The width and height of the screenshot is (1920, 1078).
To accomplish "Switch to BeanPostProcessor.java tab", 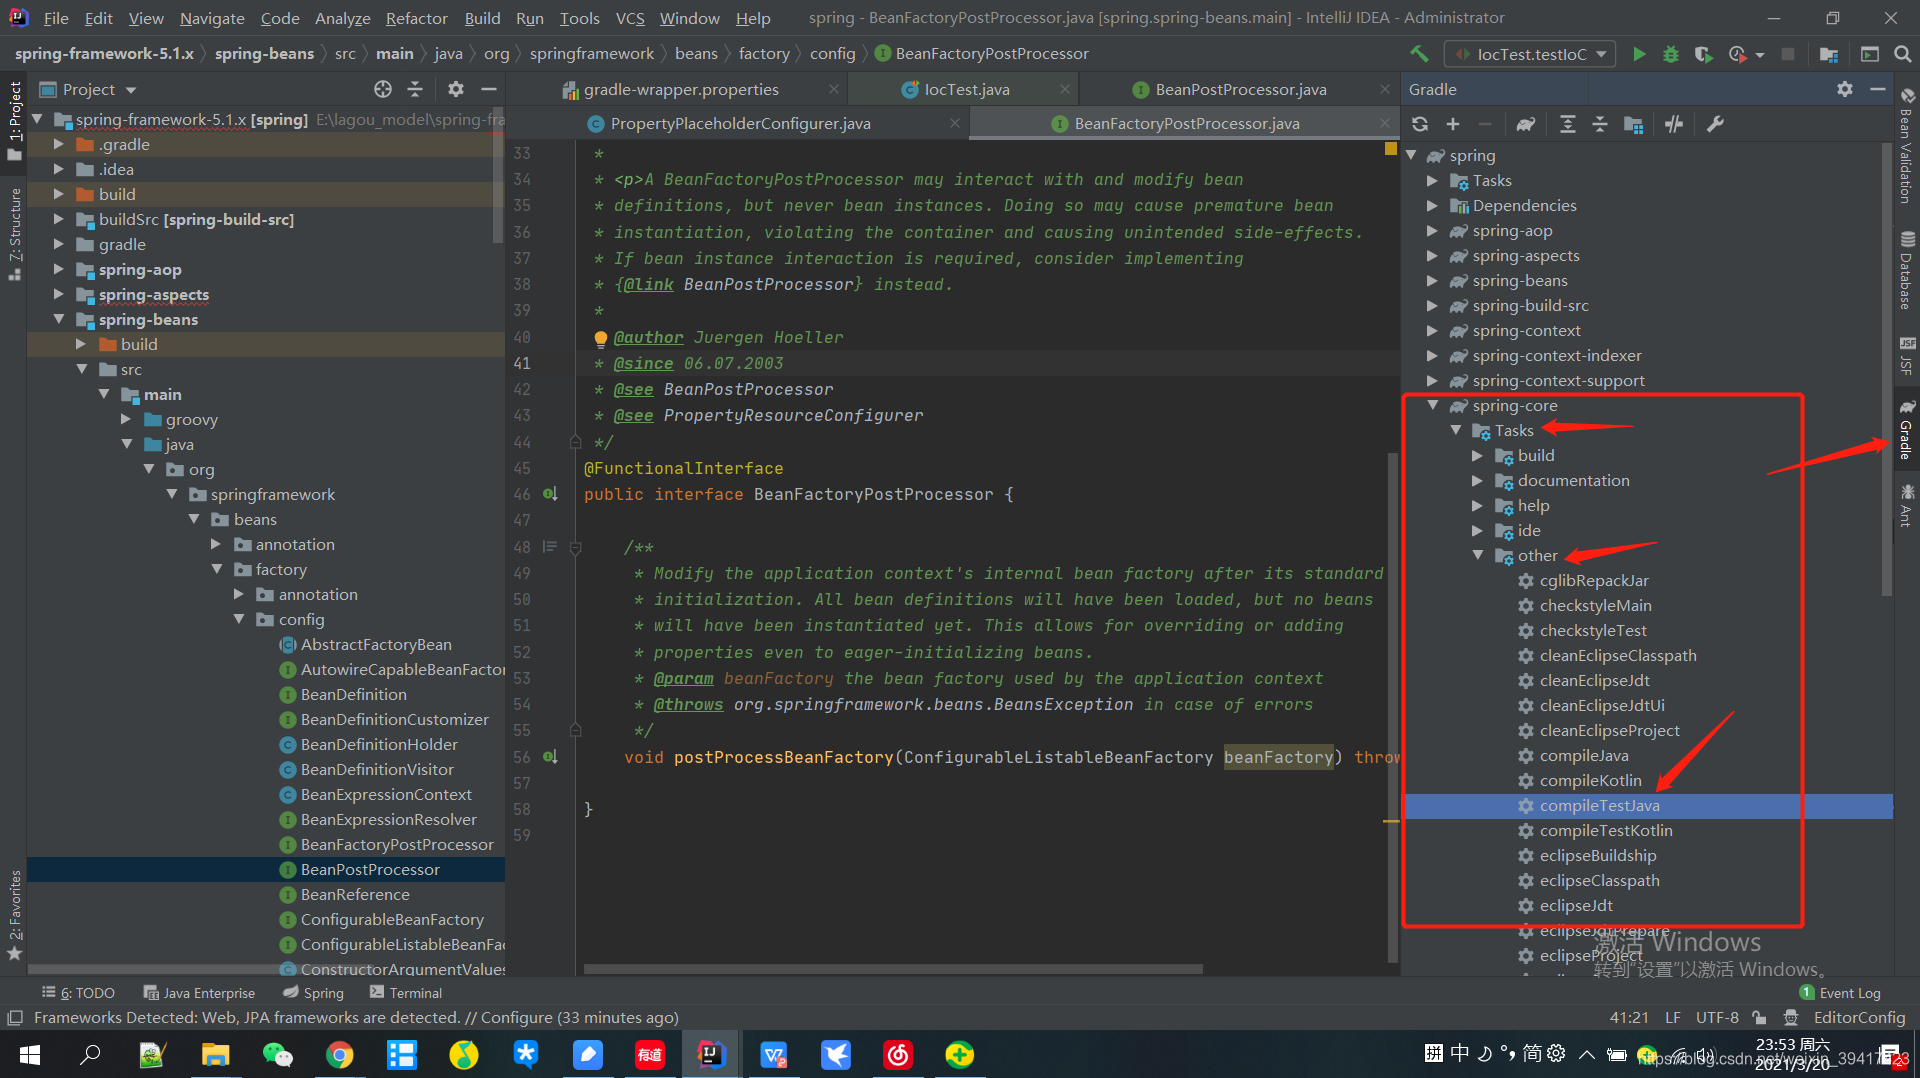I will 1240,89.
